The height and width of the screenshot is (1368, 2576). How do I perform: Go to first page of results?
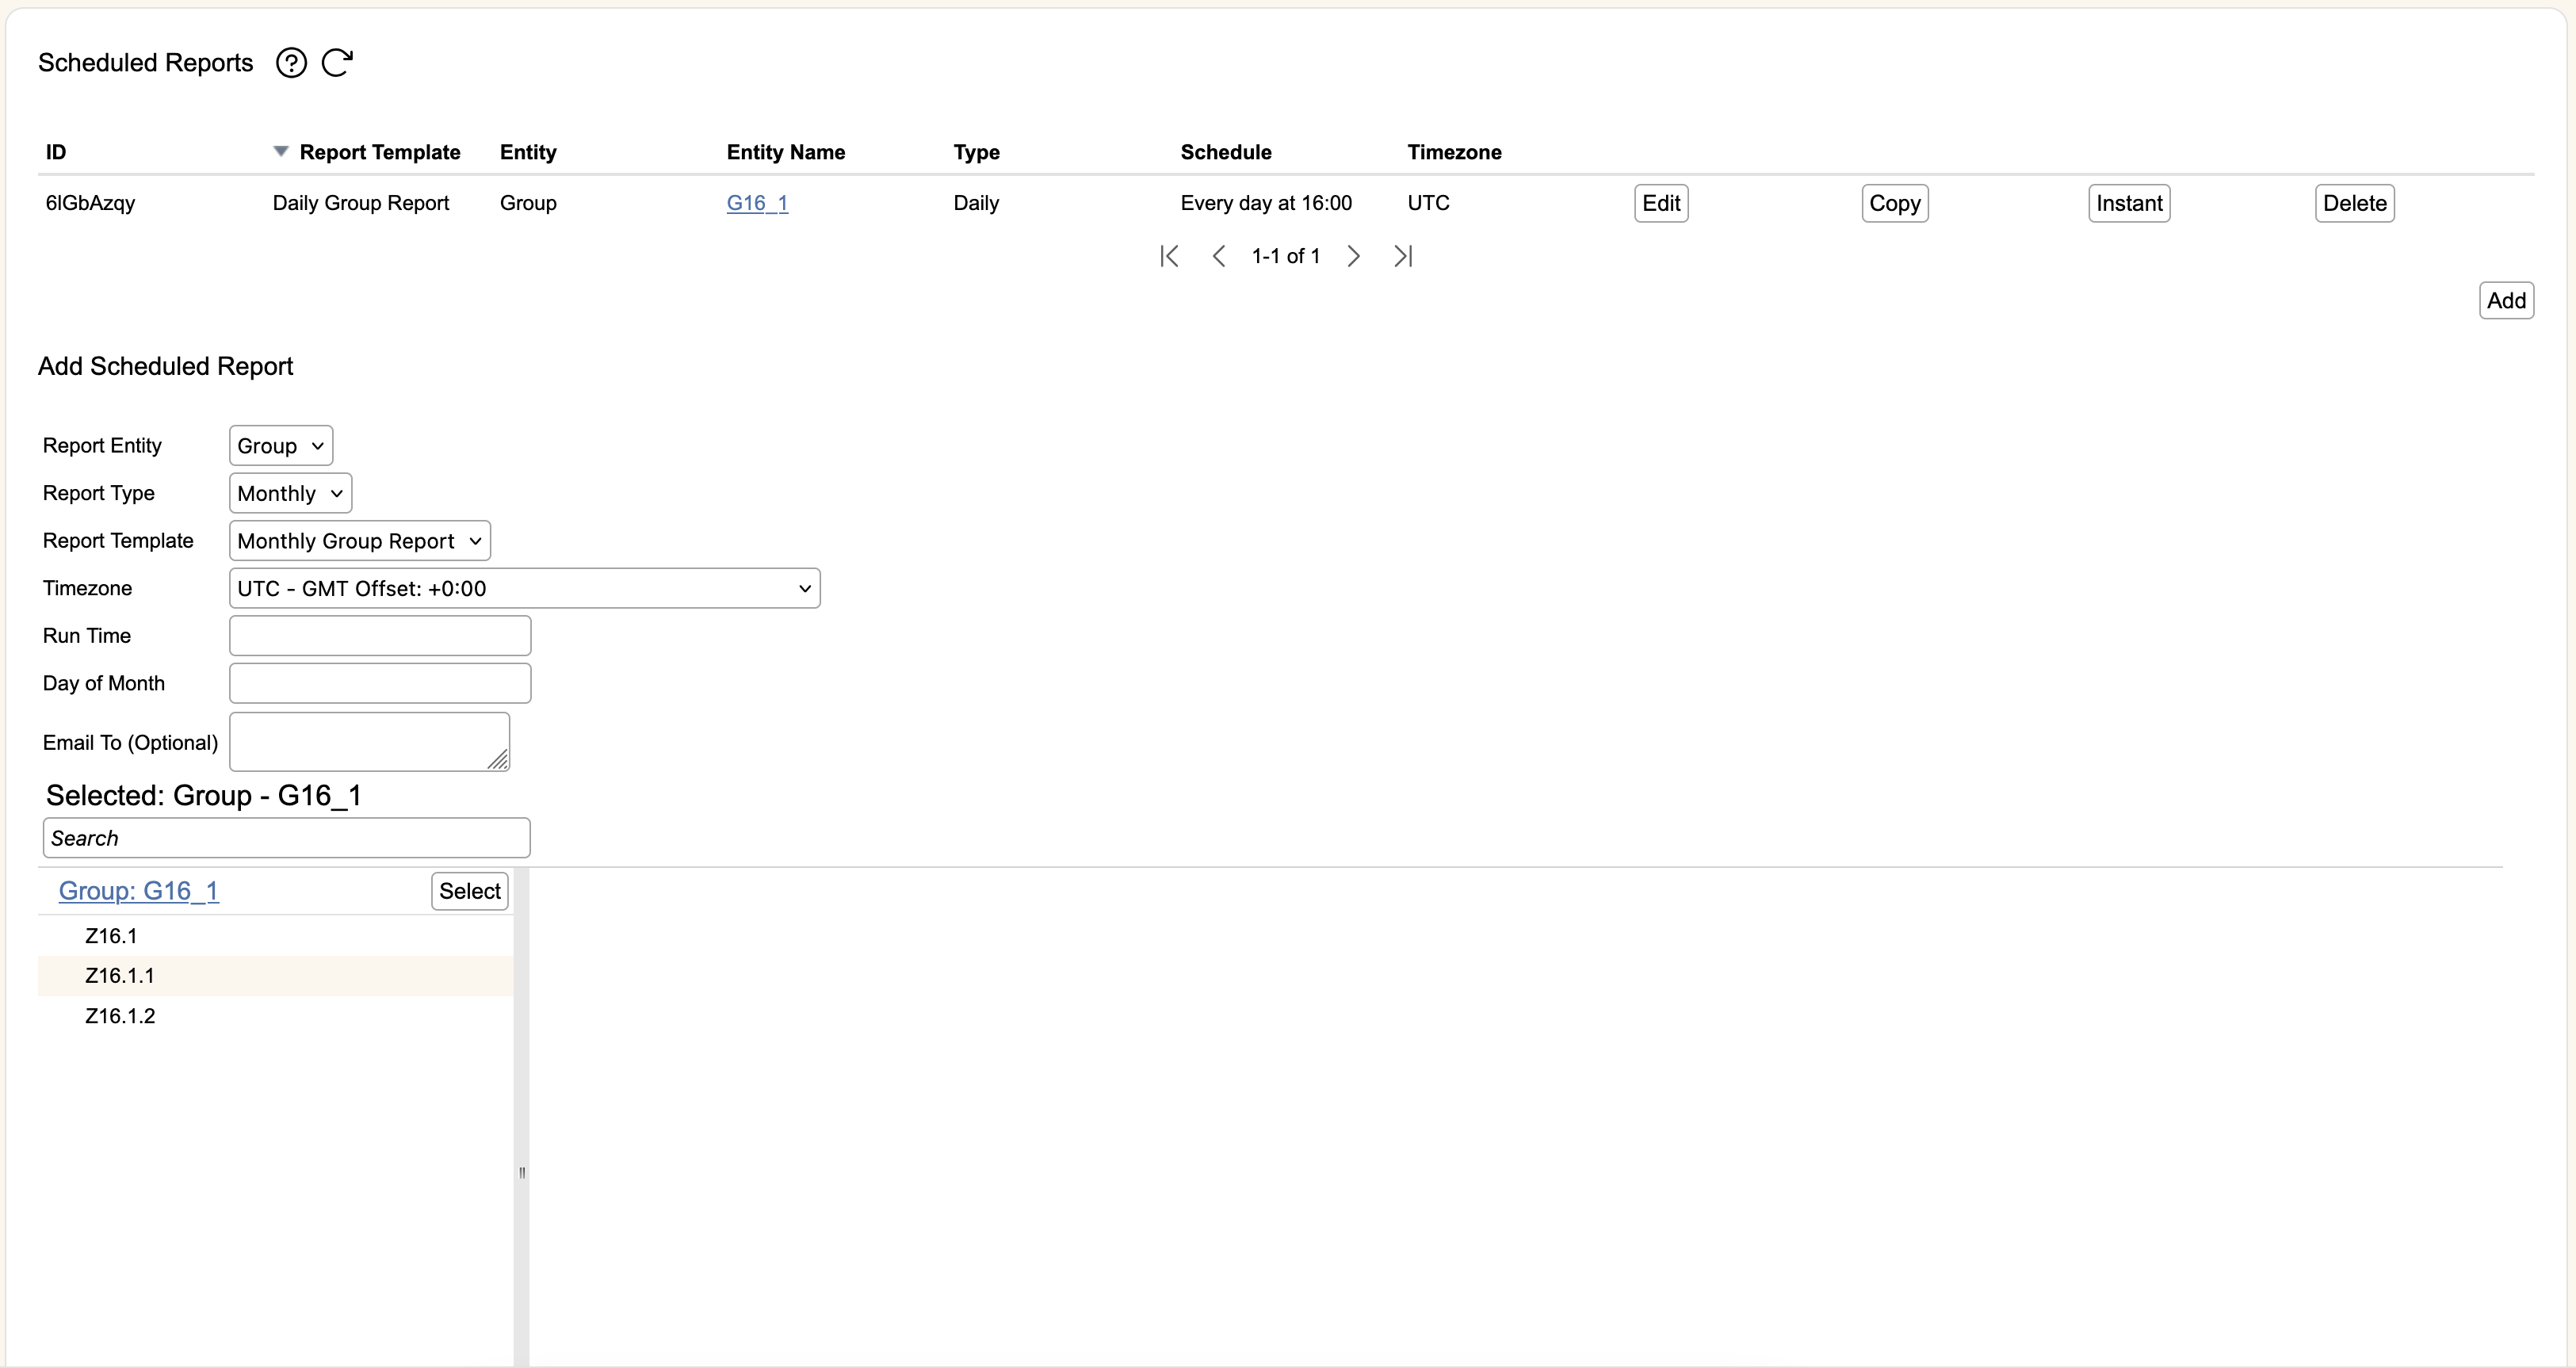(x=1169, y=256)
